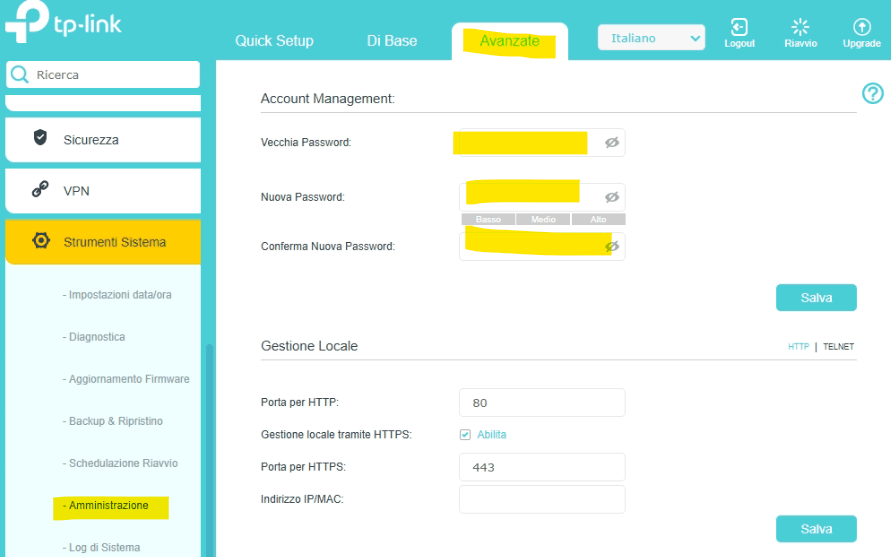891x557 pixels.
Task: Click the Riavvio reboot icon
Action: pos(800,28)
